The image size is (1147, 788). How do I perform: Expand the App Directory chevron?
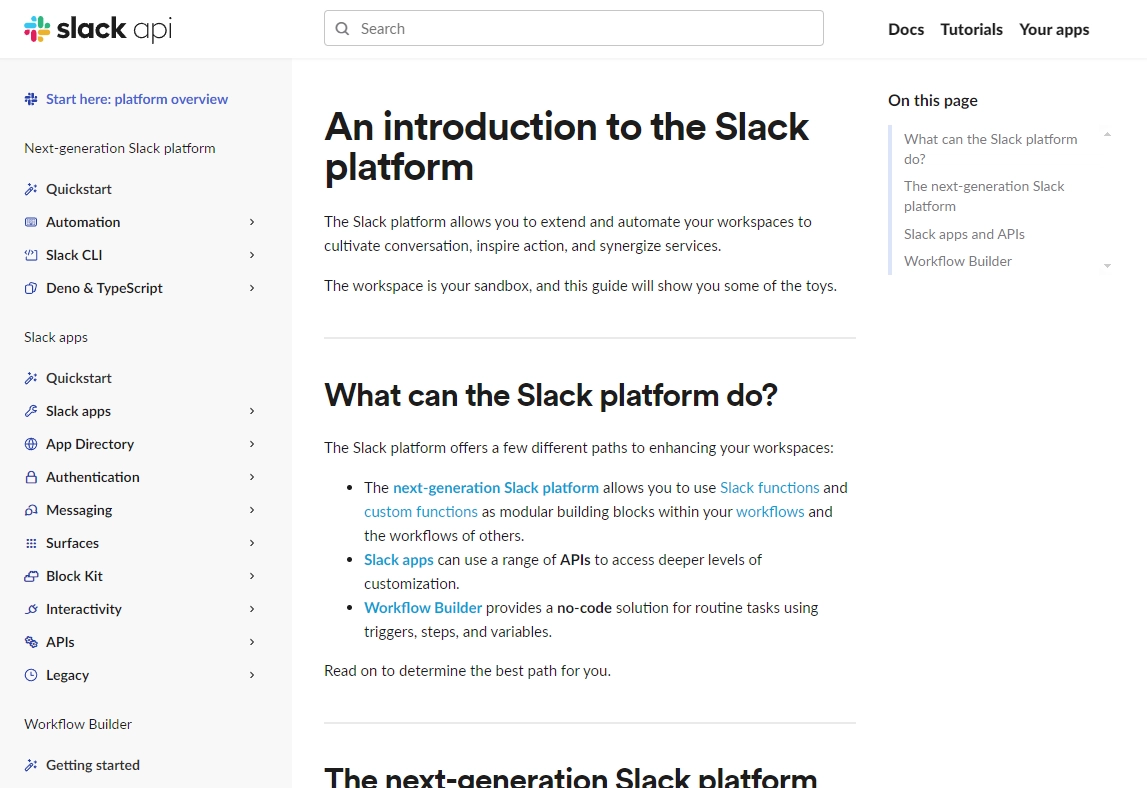pyautogui.click(x=252, y=443)
